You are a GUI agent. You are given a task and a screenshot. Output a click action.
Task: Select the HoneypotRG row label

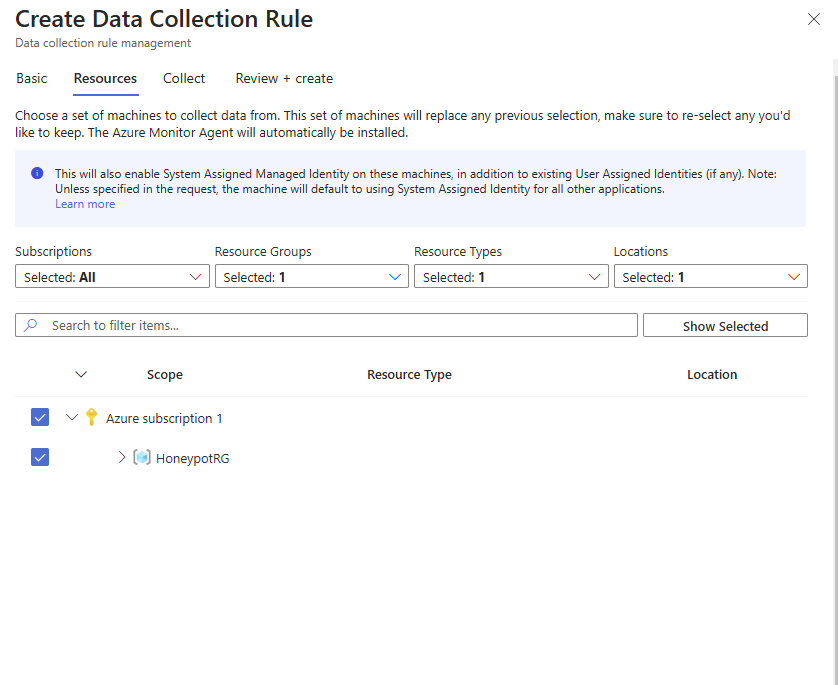[x=192, y=458]
